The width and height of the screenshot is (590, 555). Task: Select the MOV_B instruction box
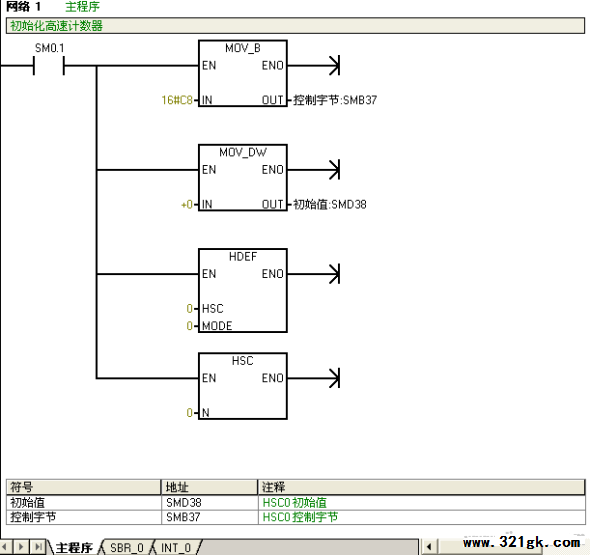(x=243, y=73)
